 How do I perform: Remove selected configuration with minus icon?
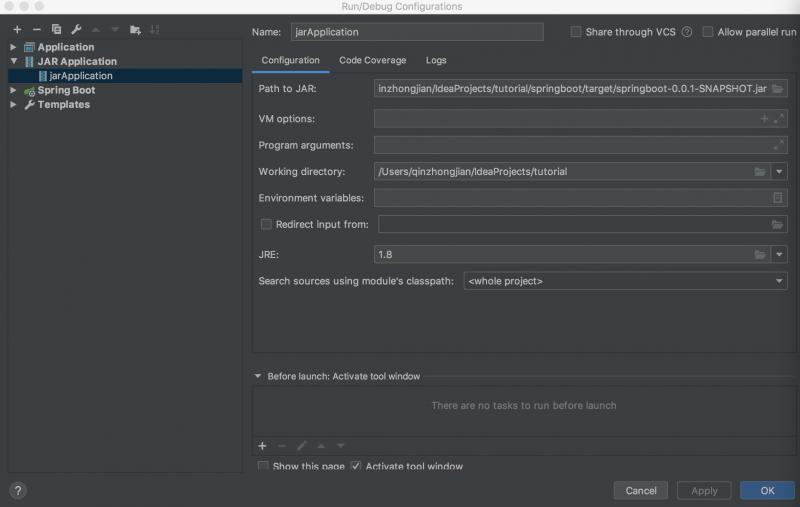point(37,30)
